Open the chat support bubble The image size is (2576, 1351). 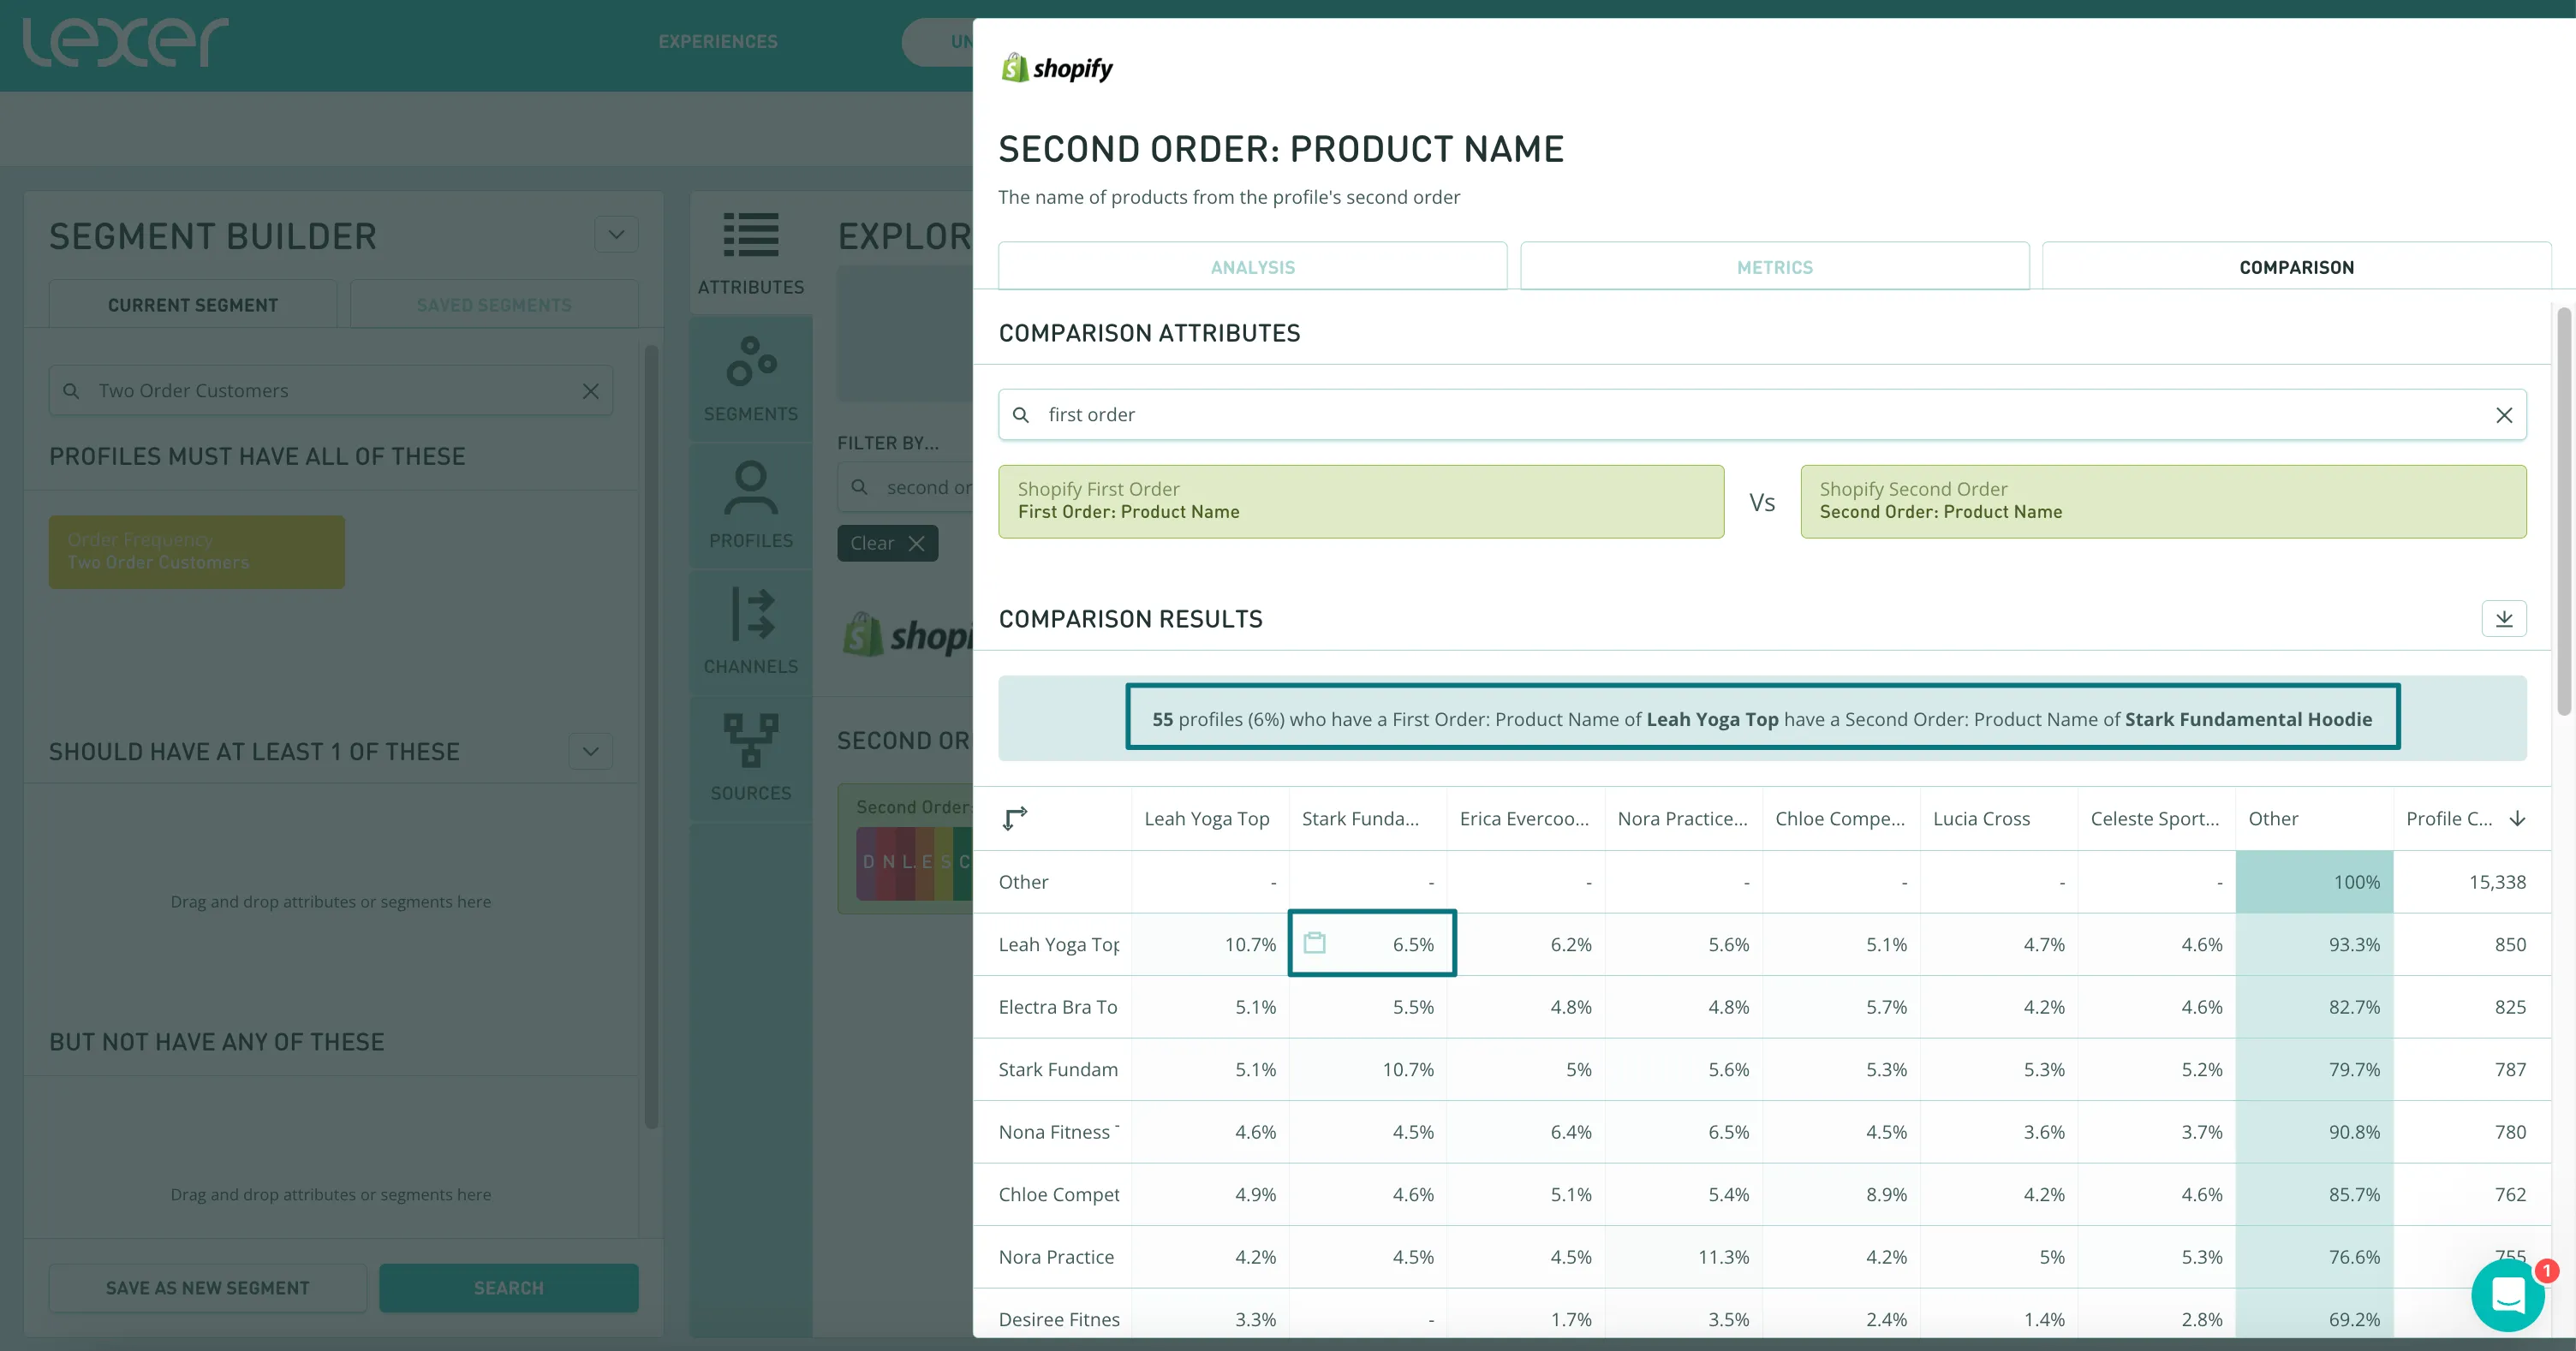click(x=2507, y=1296)
